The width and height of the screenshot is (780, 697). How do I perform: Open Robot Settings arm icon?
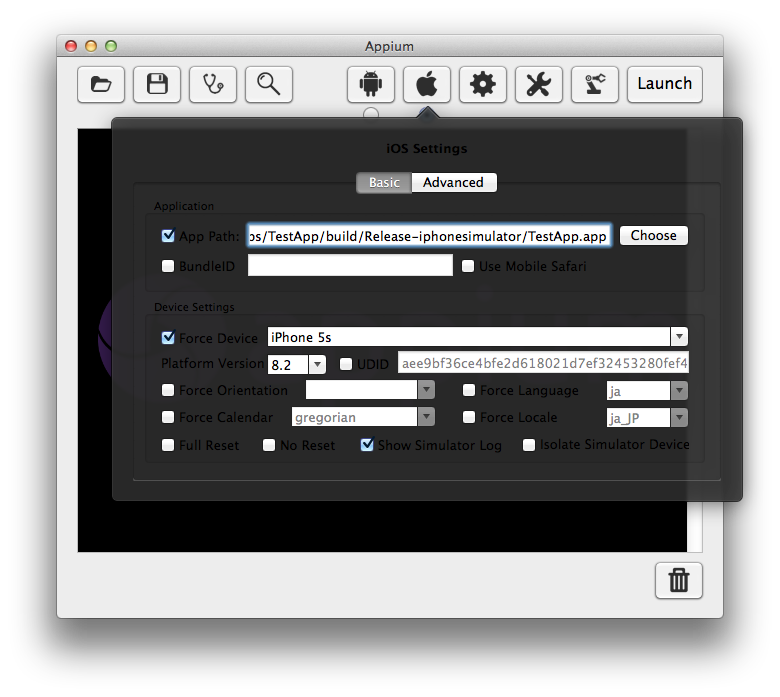coord(594,84)
